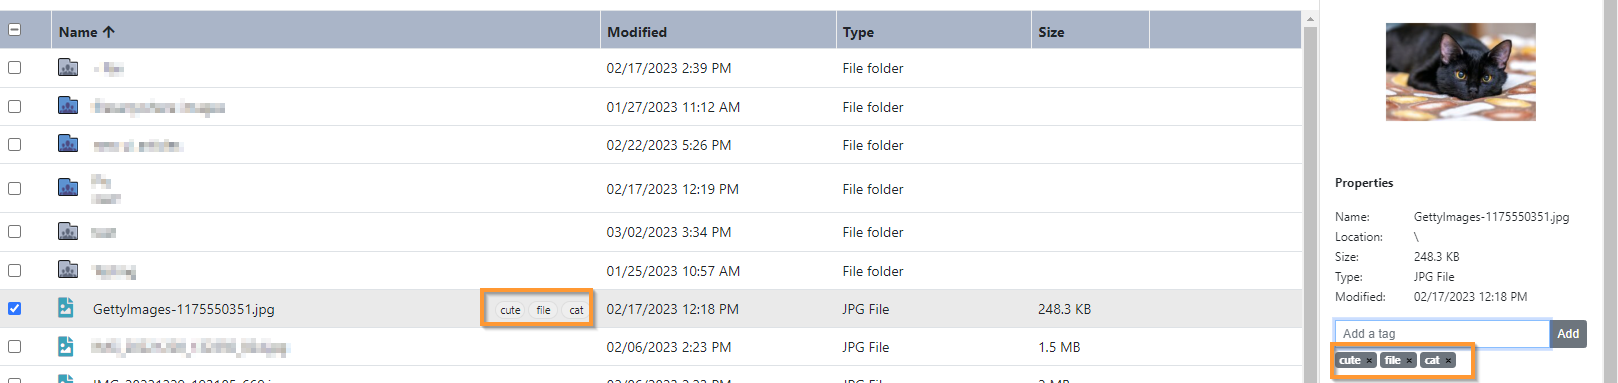Remove the cute tag with its x icon
Viewport: 1618px width, 383px height.
[x=1369, y=361]
